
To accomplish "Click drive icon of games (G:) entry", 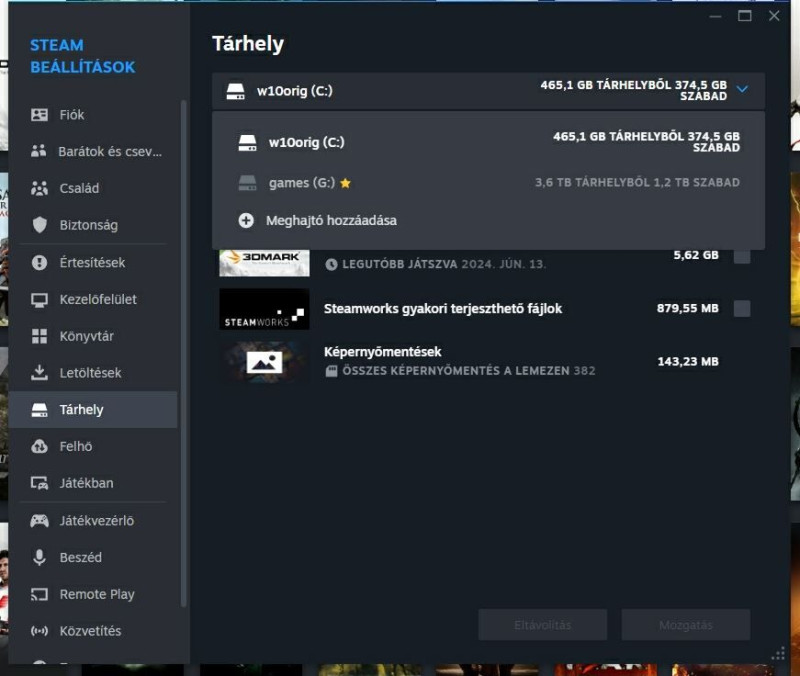I will pyautogui.click(x=247, y=183).
